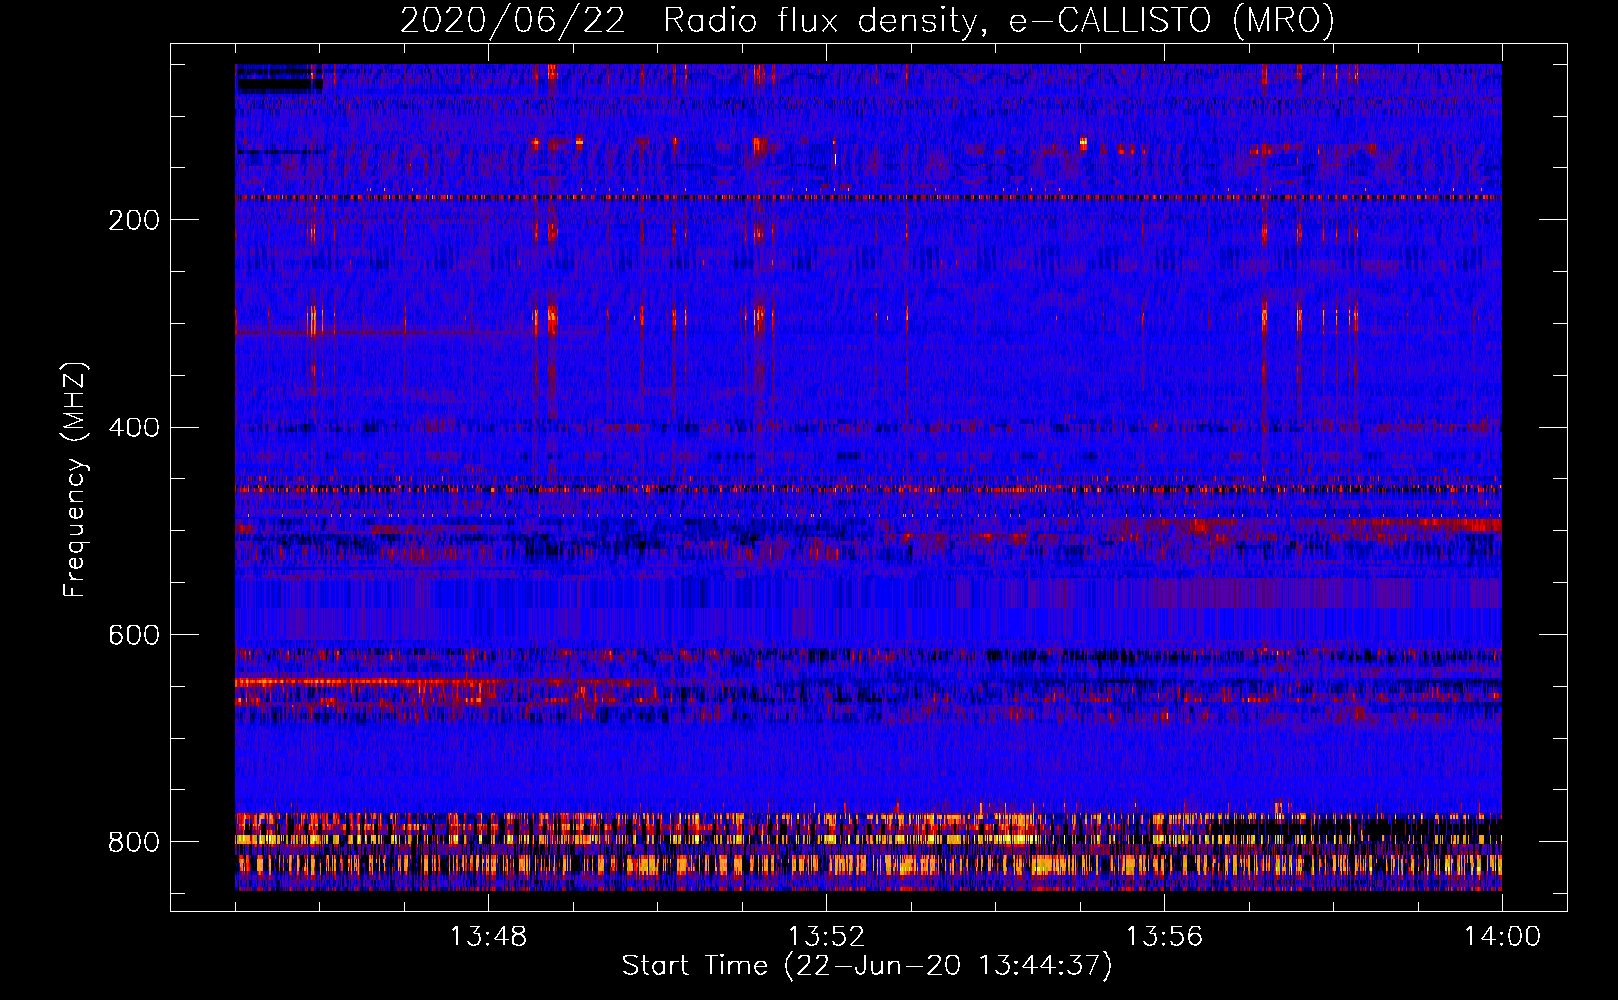Click the 14:00 time tick label
Screen dimensions: 1618x1000
[1502, 937]
